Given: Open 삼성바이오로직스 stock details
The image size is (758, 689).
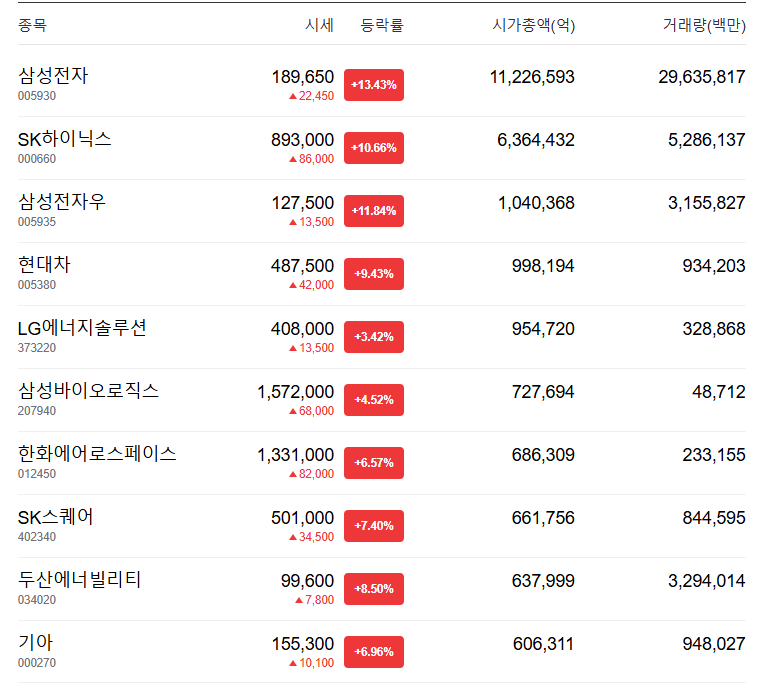Looking at the screenshot, I should (88, 391).
